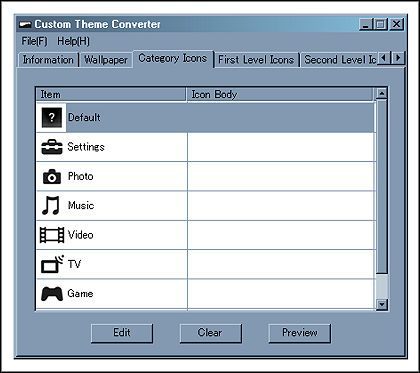Click the list scrollbar up arrow
420x373 pixels.
[x=381, y=93]
